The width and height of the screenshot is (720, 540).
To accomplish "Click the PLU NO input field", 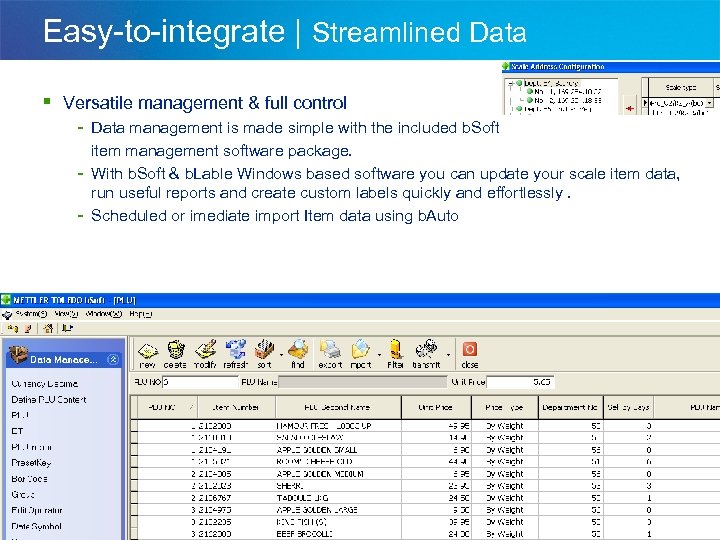I will click(200, 382).
